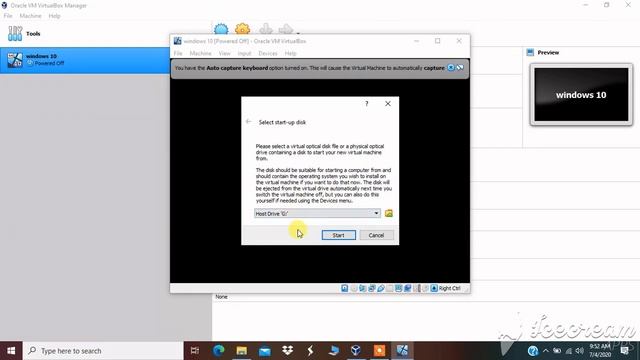Open the Mail app from the taskbar
Image resolution: width=640 pixels, height=360 pixels.
[x=265, y=351]
